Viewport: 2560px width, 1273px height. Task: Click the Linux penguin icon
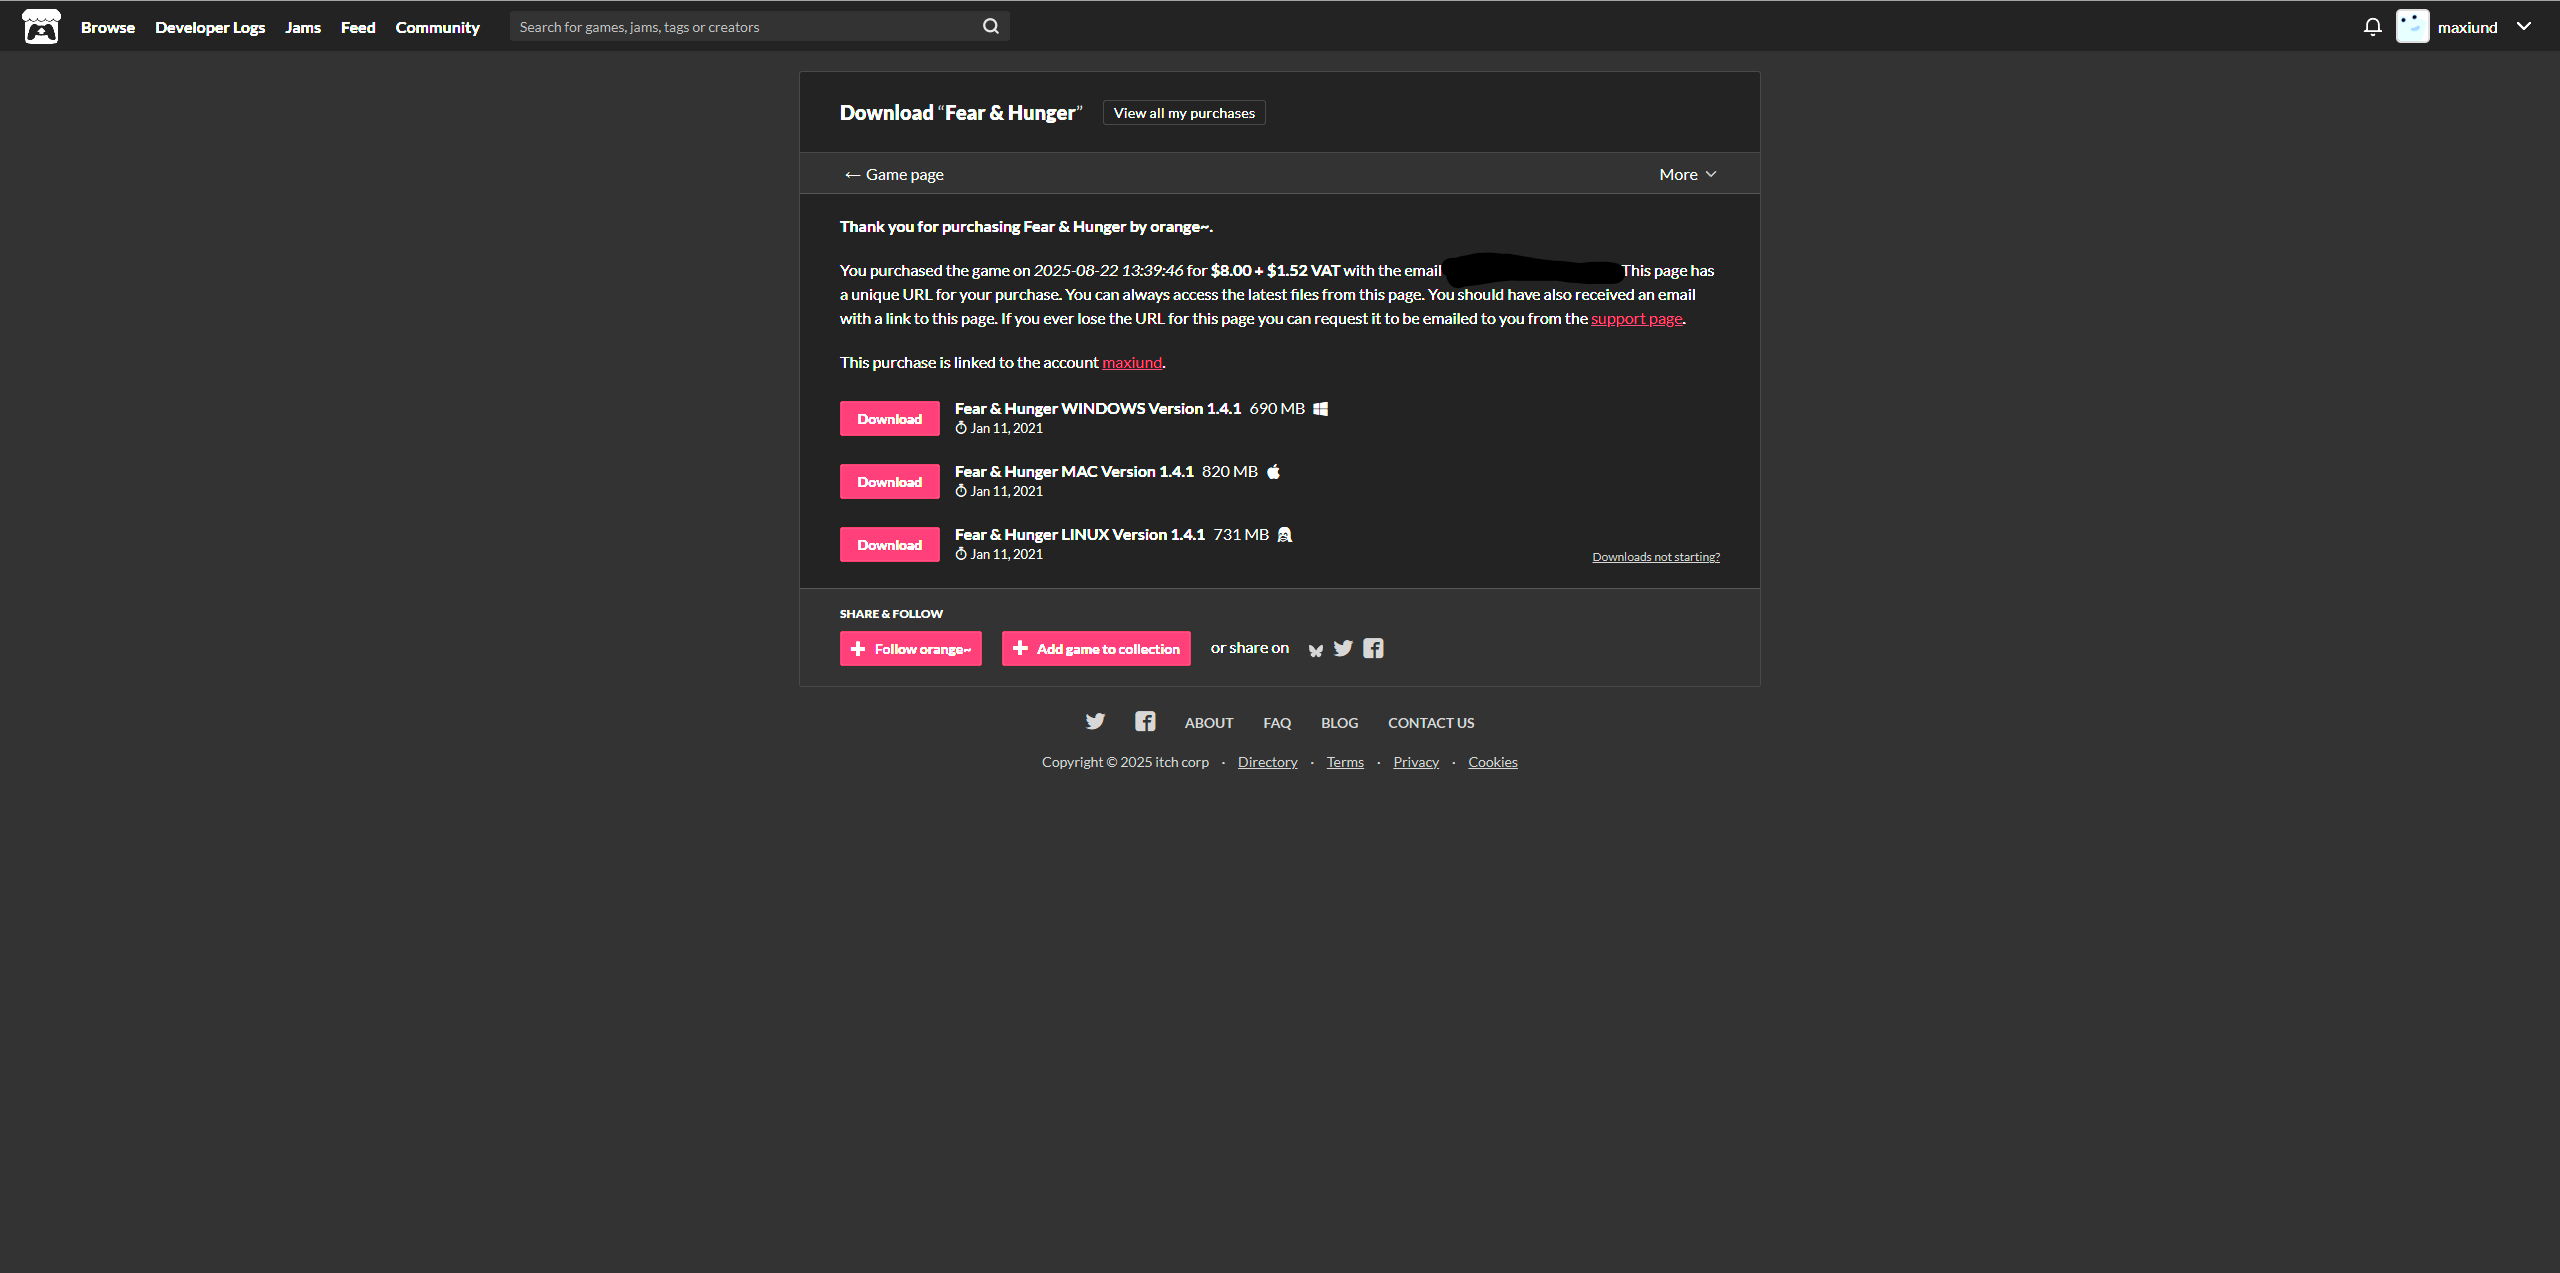point(1285,534)
